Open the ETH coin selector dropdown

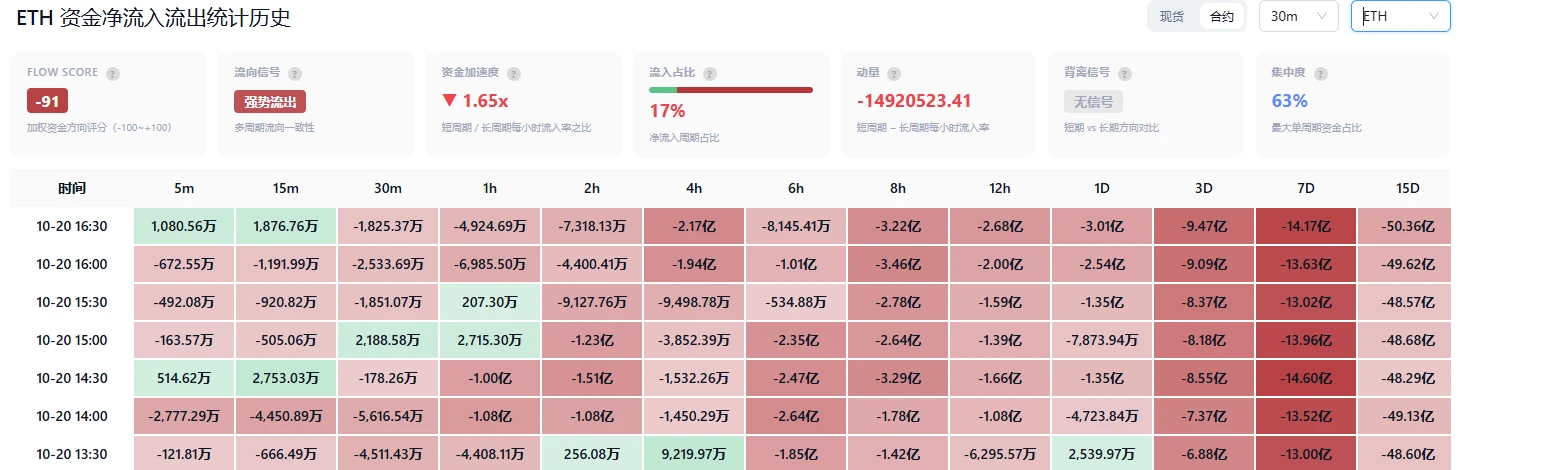[x=1401, y=16]
